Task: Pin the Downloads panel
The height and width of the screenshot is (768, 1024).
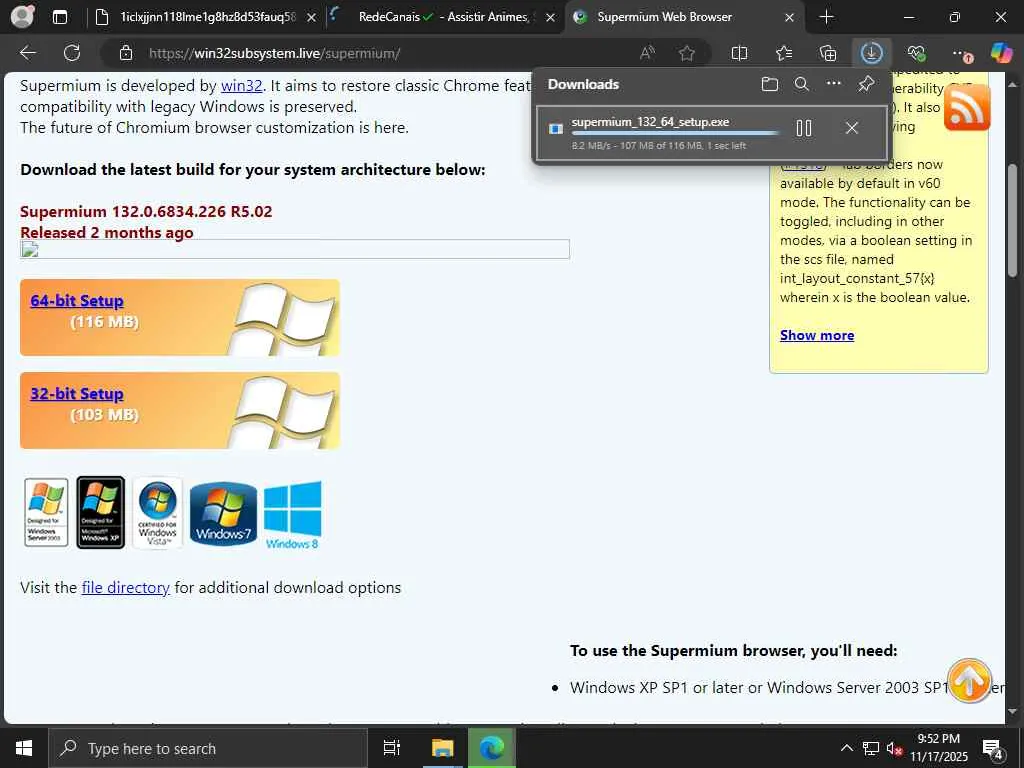Action: (x=866, y=84)
